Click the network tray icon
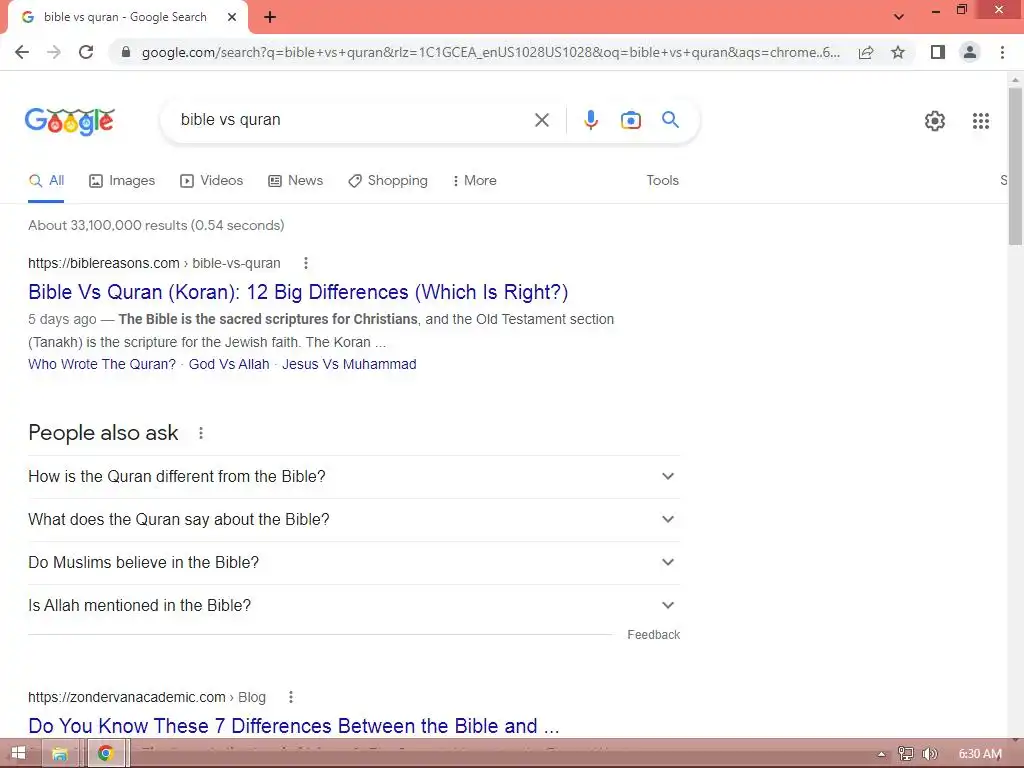This screenshot has width=1024, height=768. pyautogui.click(x=905, y=754)
